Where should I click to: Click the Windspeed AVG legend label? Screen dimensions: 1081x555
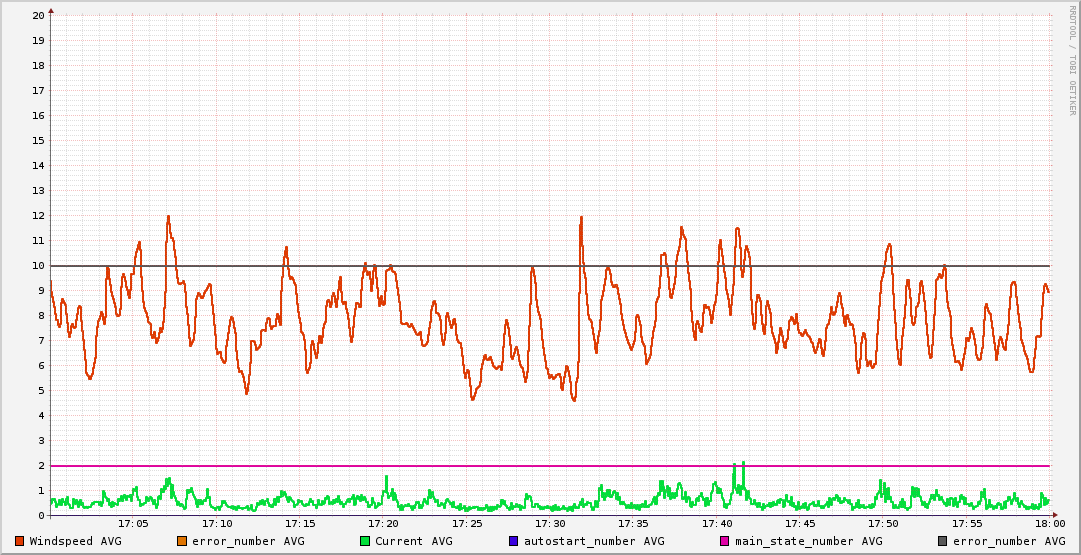click(x=75, y=541)
